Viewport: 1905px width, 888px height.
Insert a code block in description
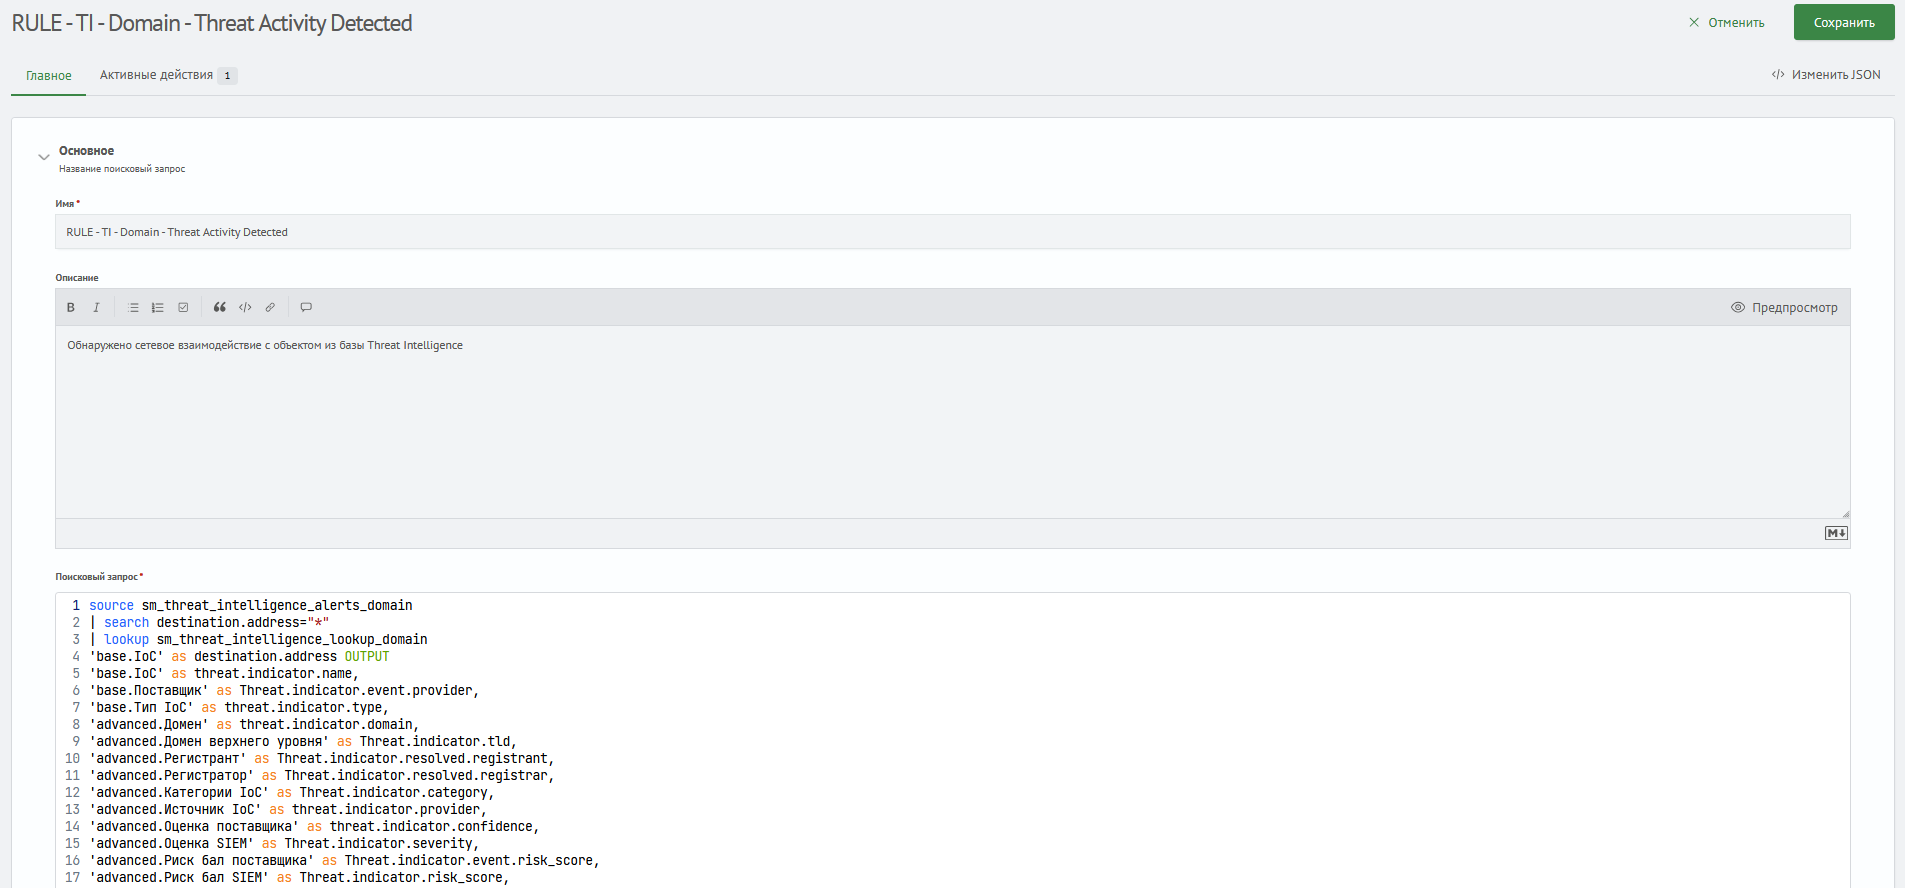[245, 307]
